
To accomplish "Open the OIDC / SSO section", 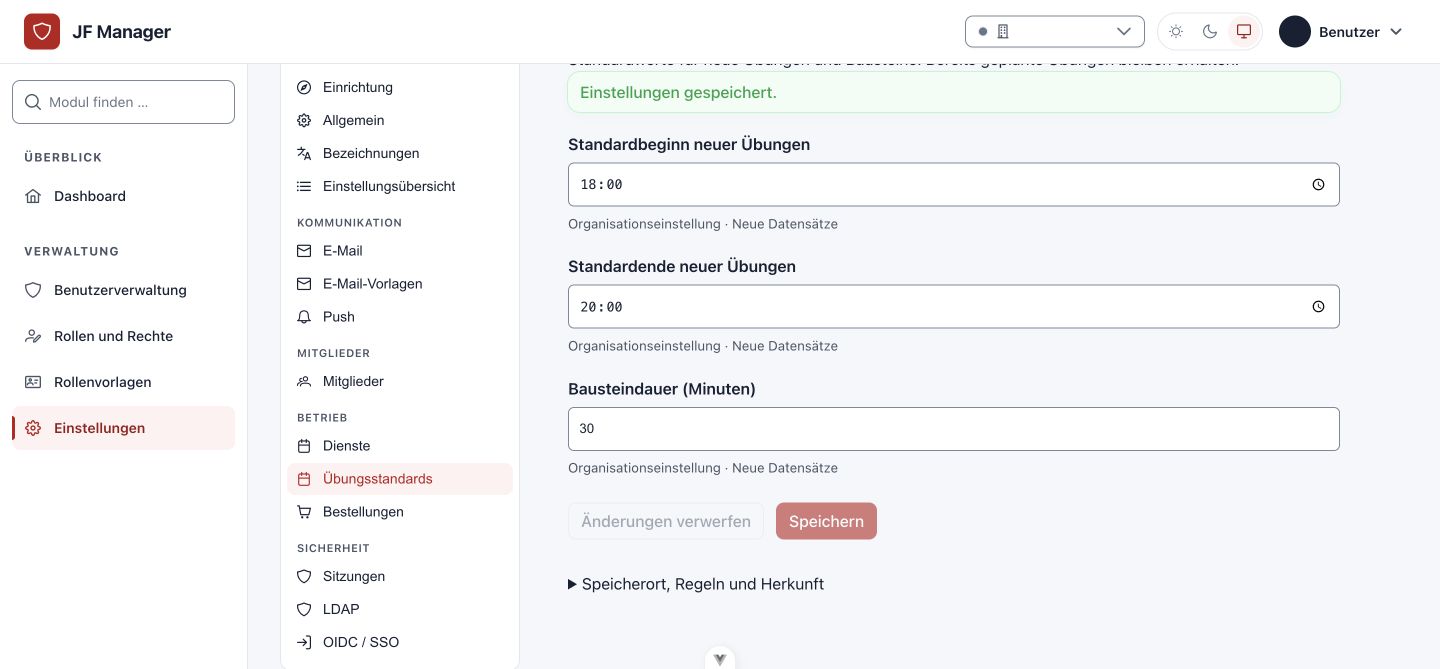I will [400, 642].
